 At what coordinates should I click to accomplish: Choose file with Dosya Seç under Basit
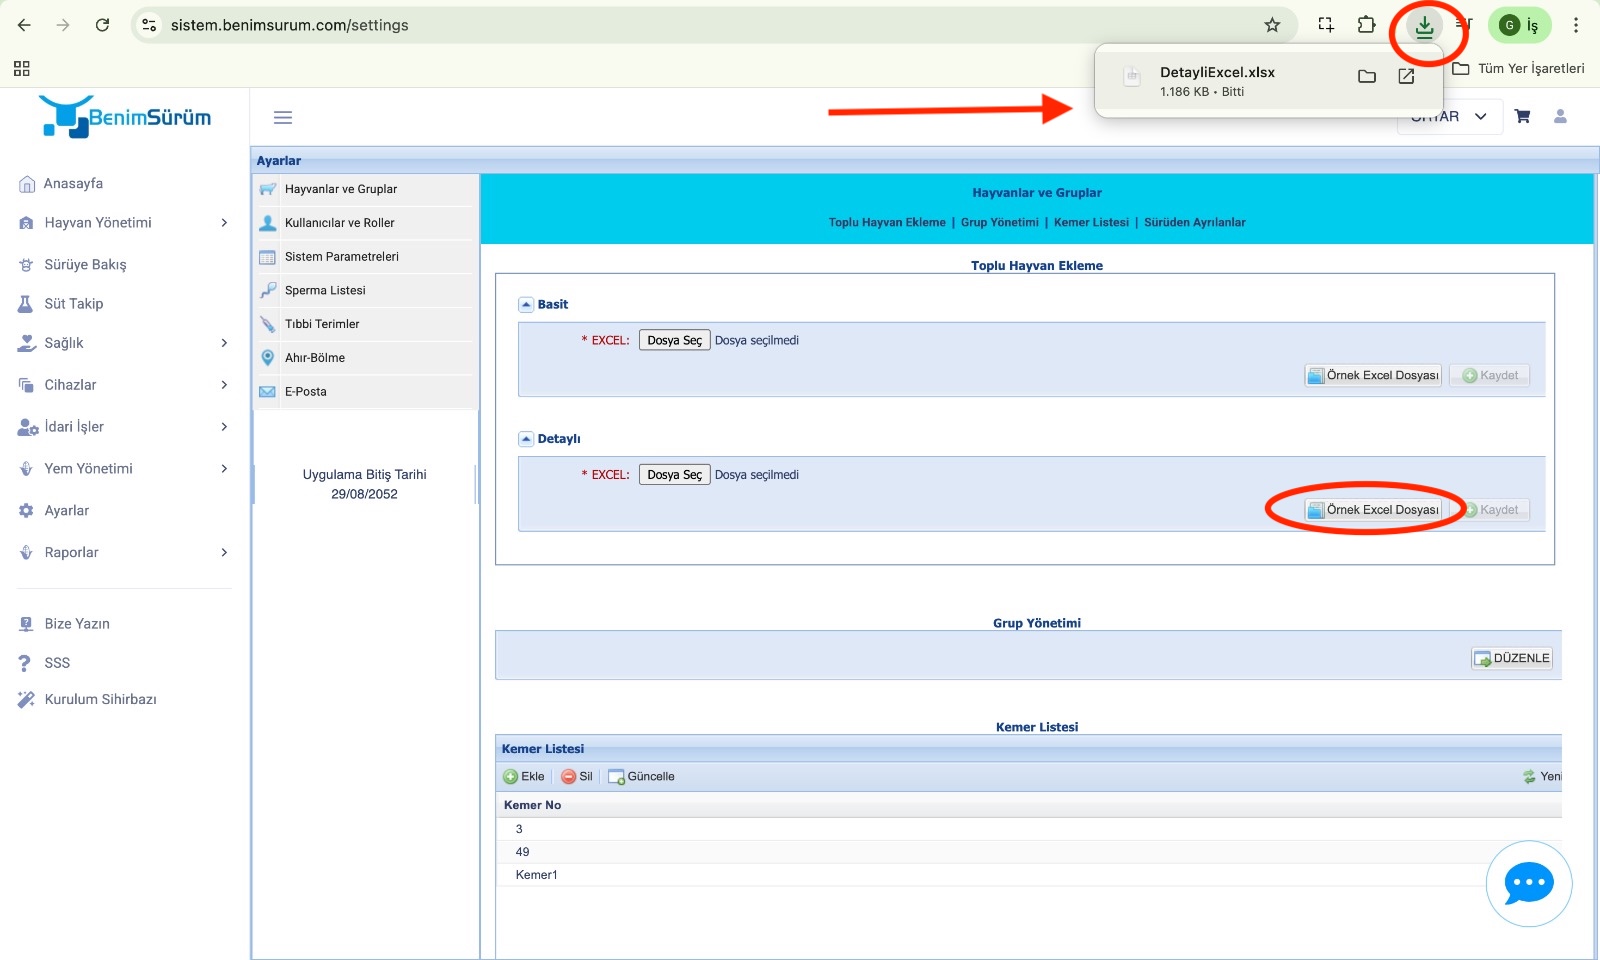tap(674, 341)
